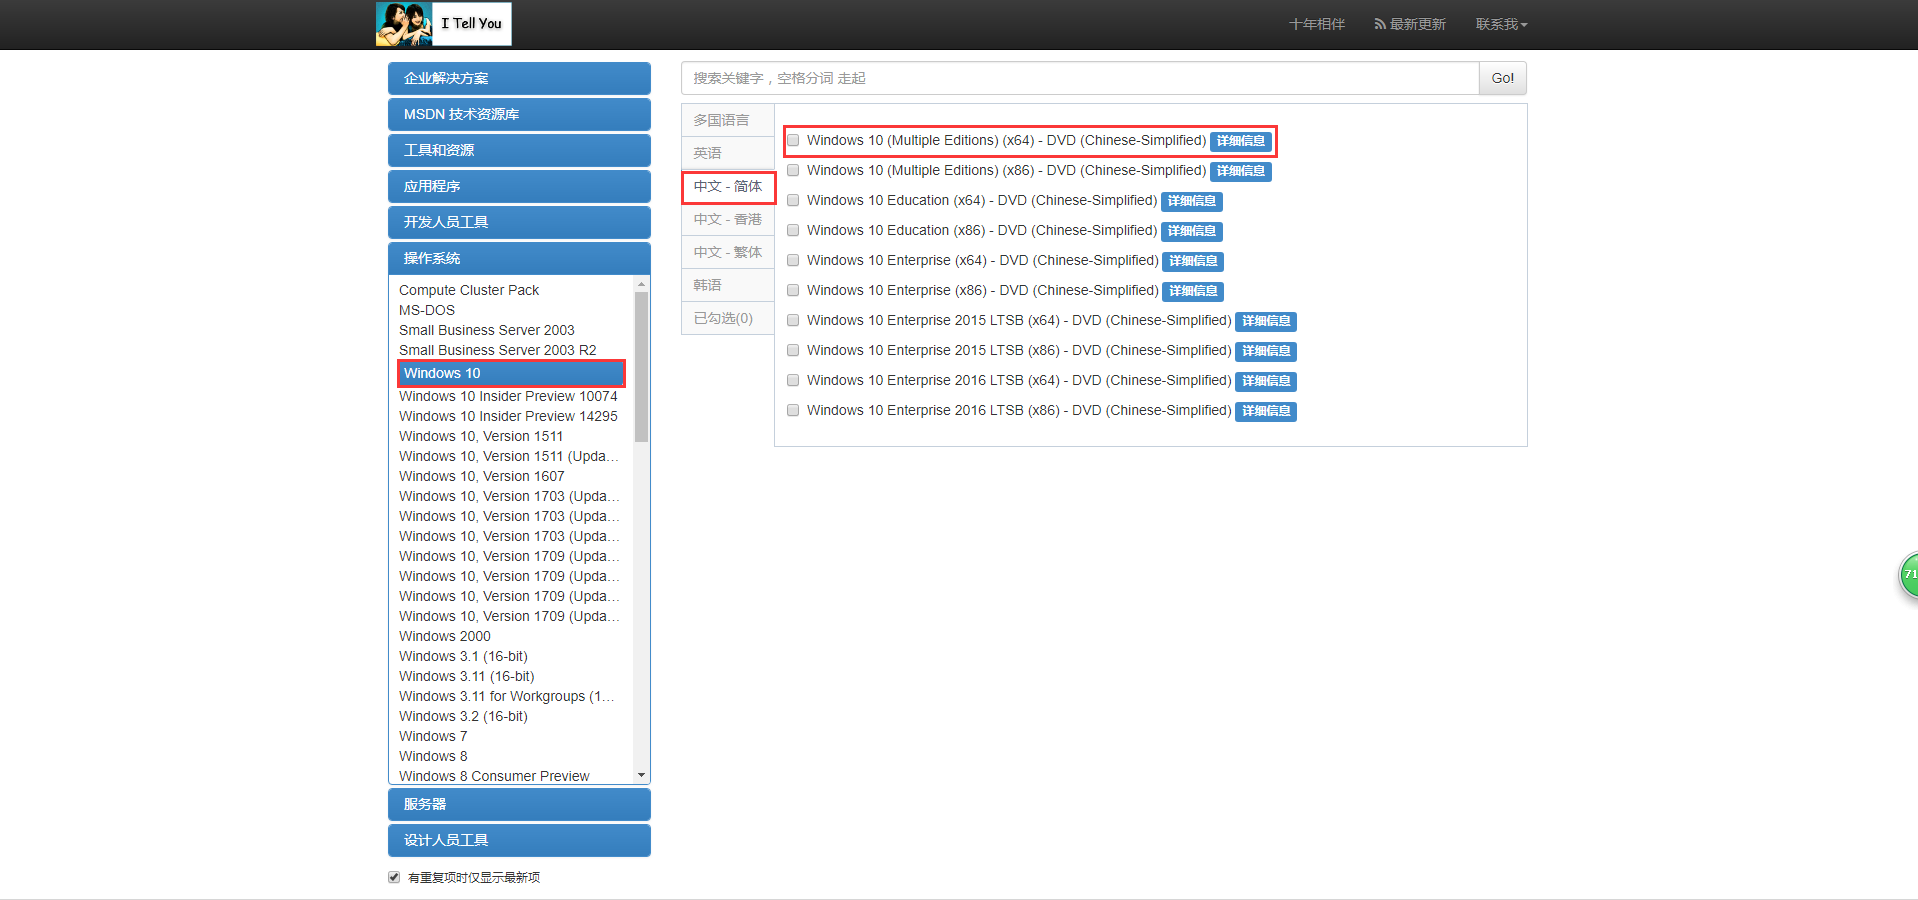This screenshot has width=1918, height=900.
Task: Check Enterprise 2015 LTSB (x64) checkbox
Action: pos(793,321)
